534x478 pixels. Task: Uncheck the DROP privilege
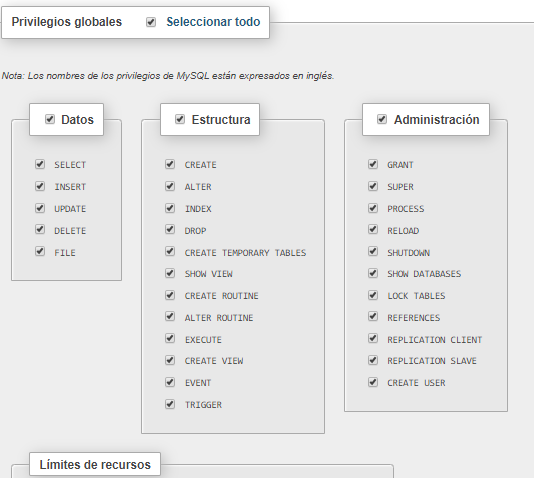(x=170, y=229)
